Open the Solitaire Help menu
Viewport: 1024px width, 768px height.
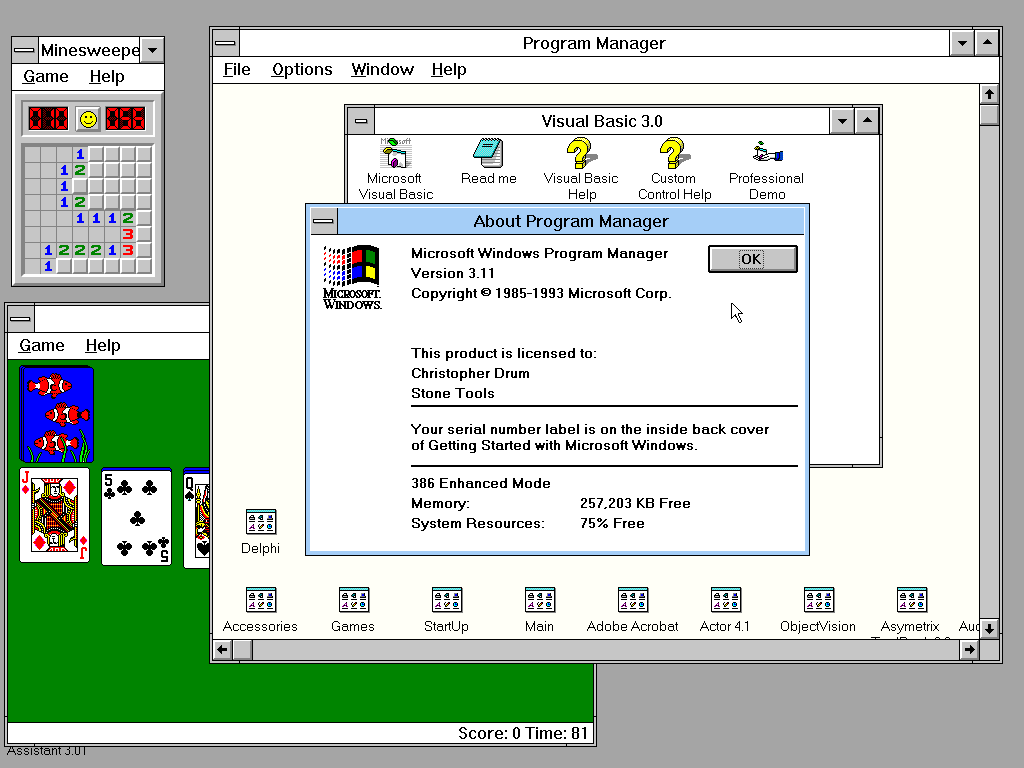click(103, 345)
